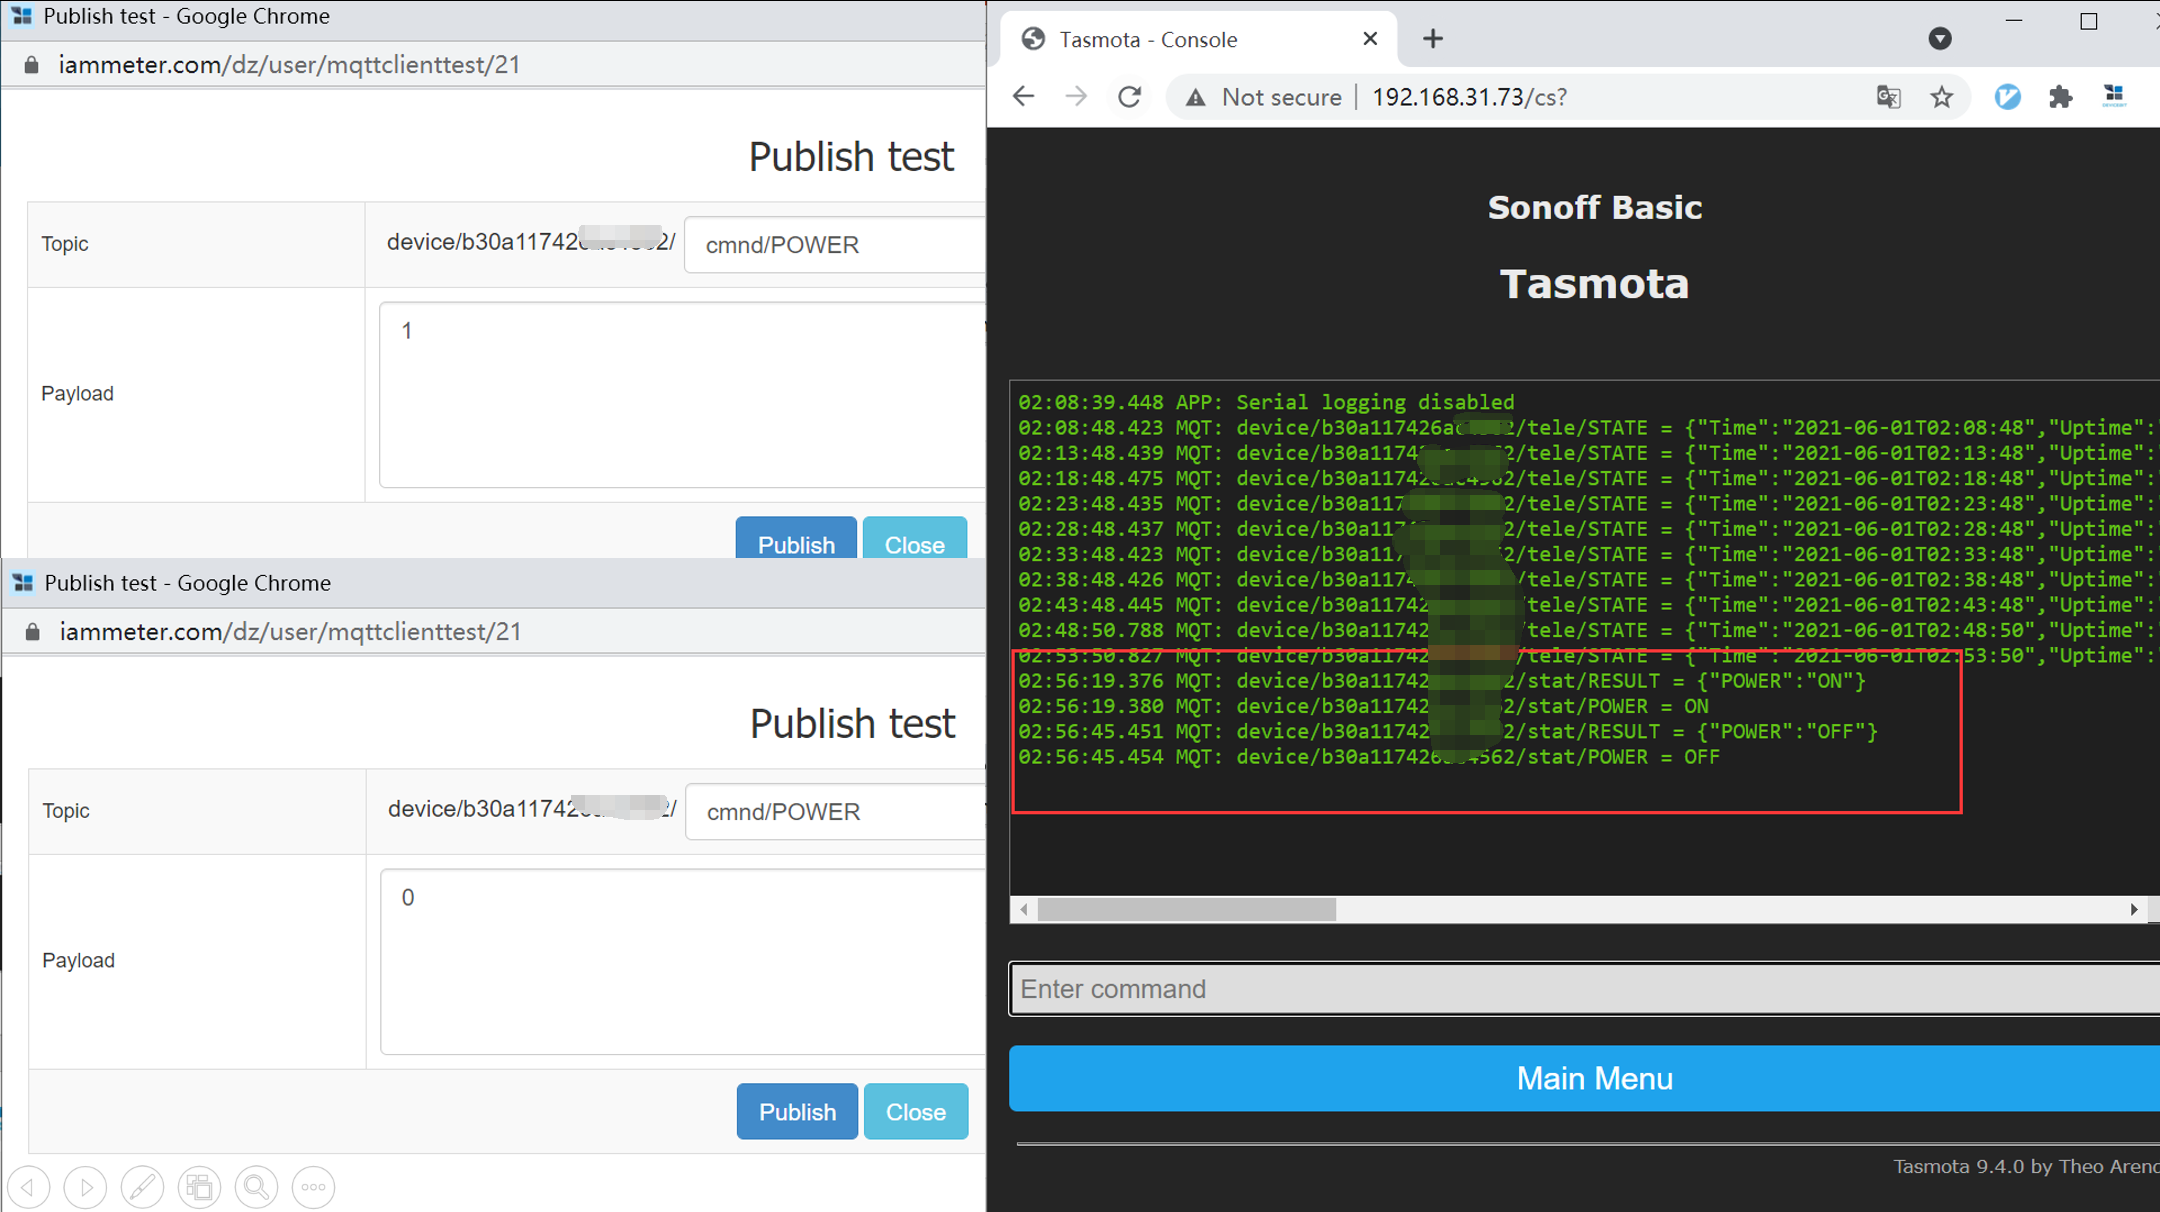Click the blue Vimium extension icon
This screenshot has height=1212, width=2160.
(2007, 97)
